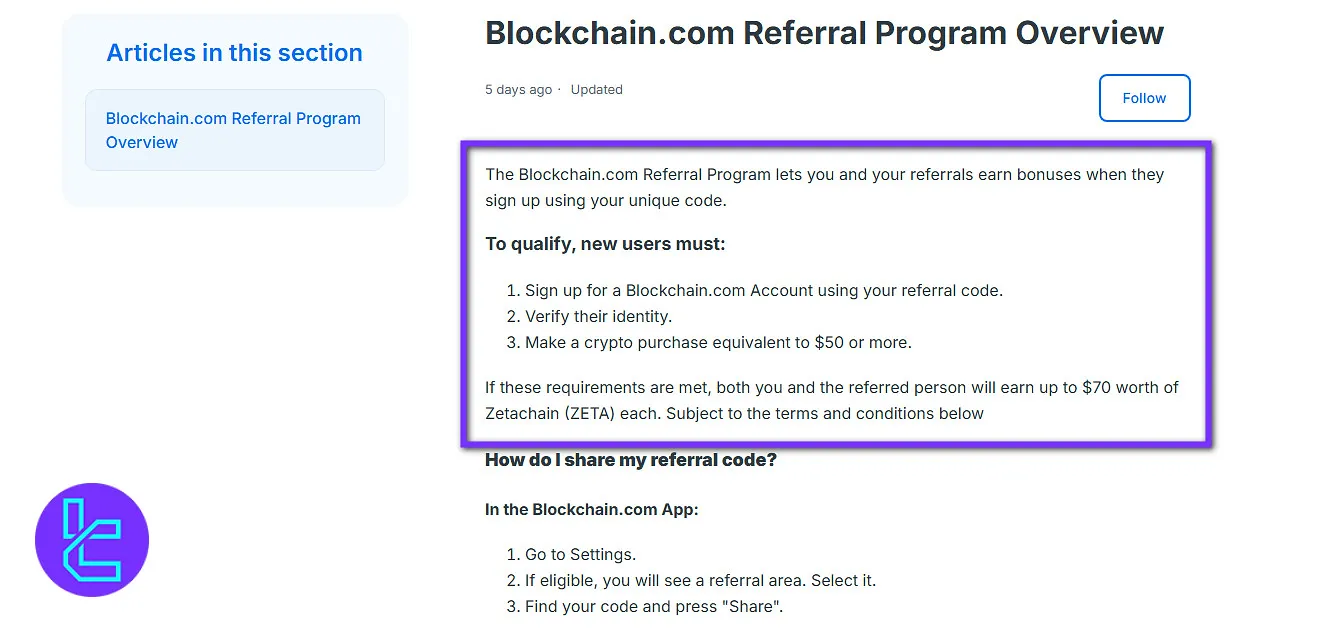Click the purple TC logo icon
This screenshot has height=632, width=1335.
click(x=92, y=540)
